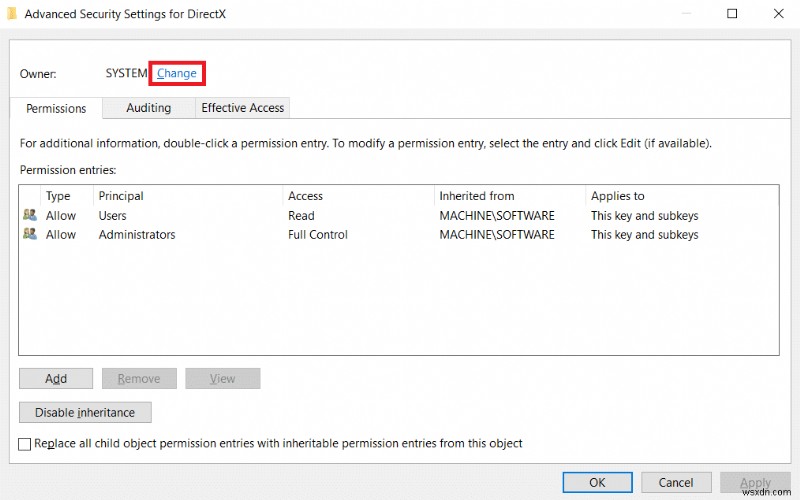The height and width of the screenshot is (500, 800).
Task: Click the folder icon in the title bar
Action: coord(12,15)
